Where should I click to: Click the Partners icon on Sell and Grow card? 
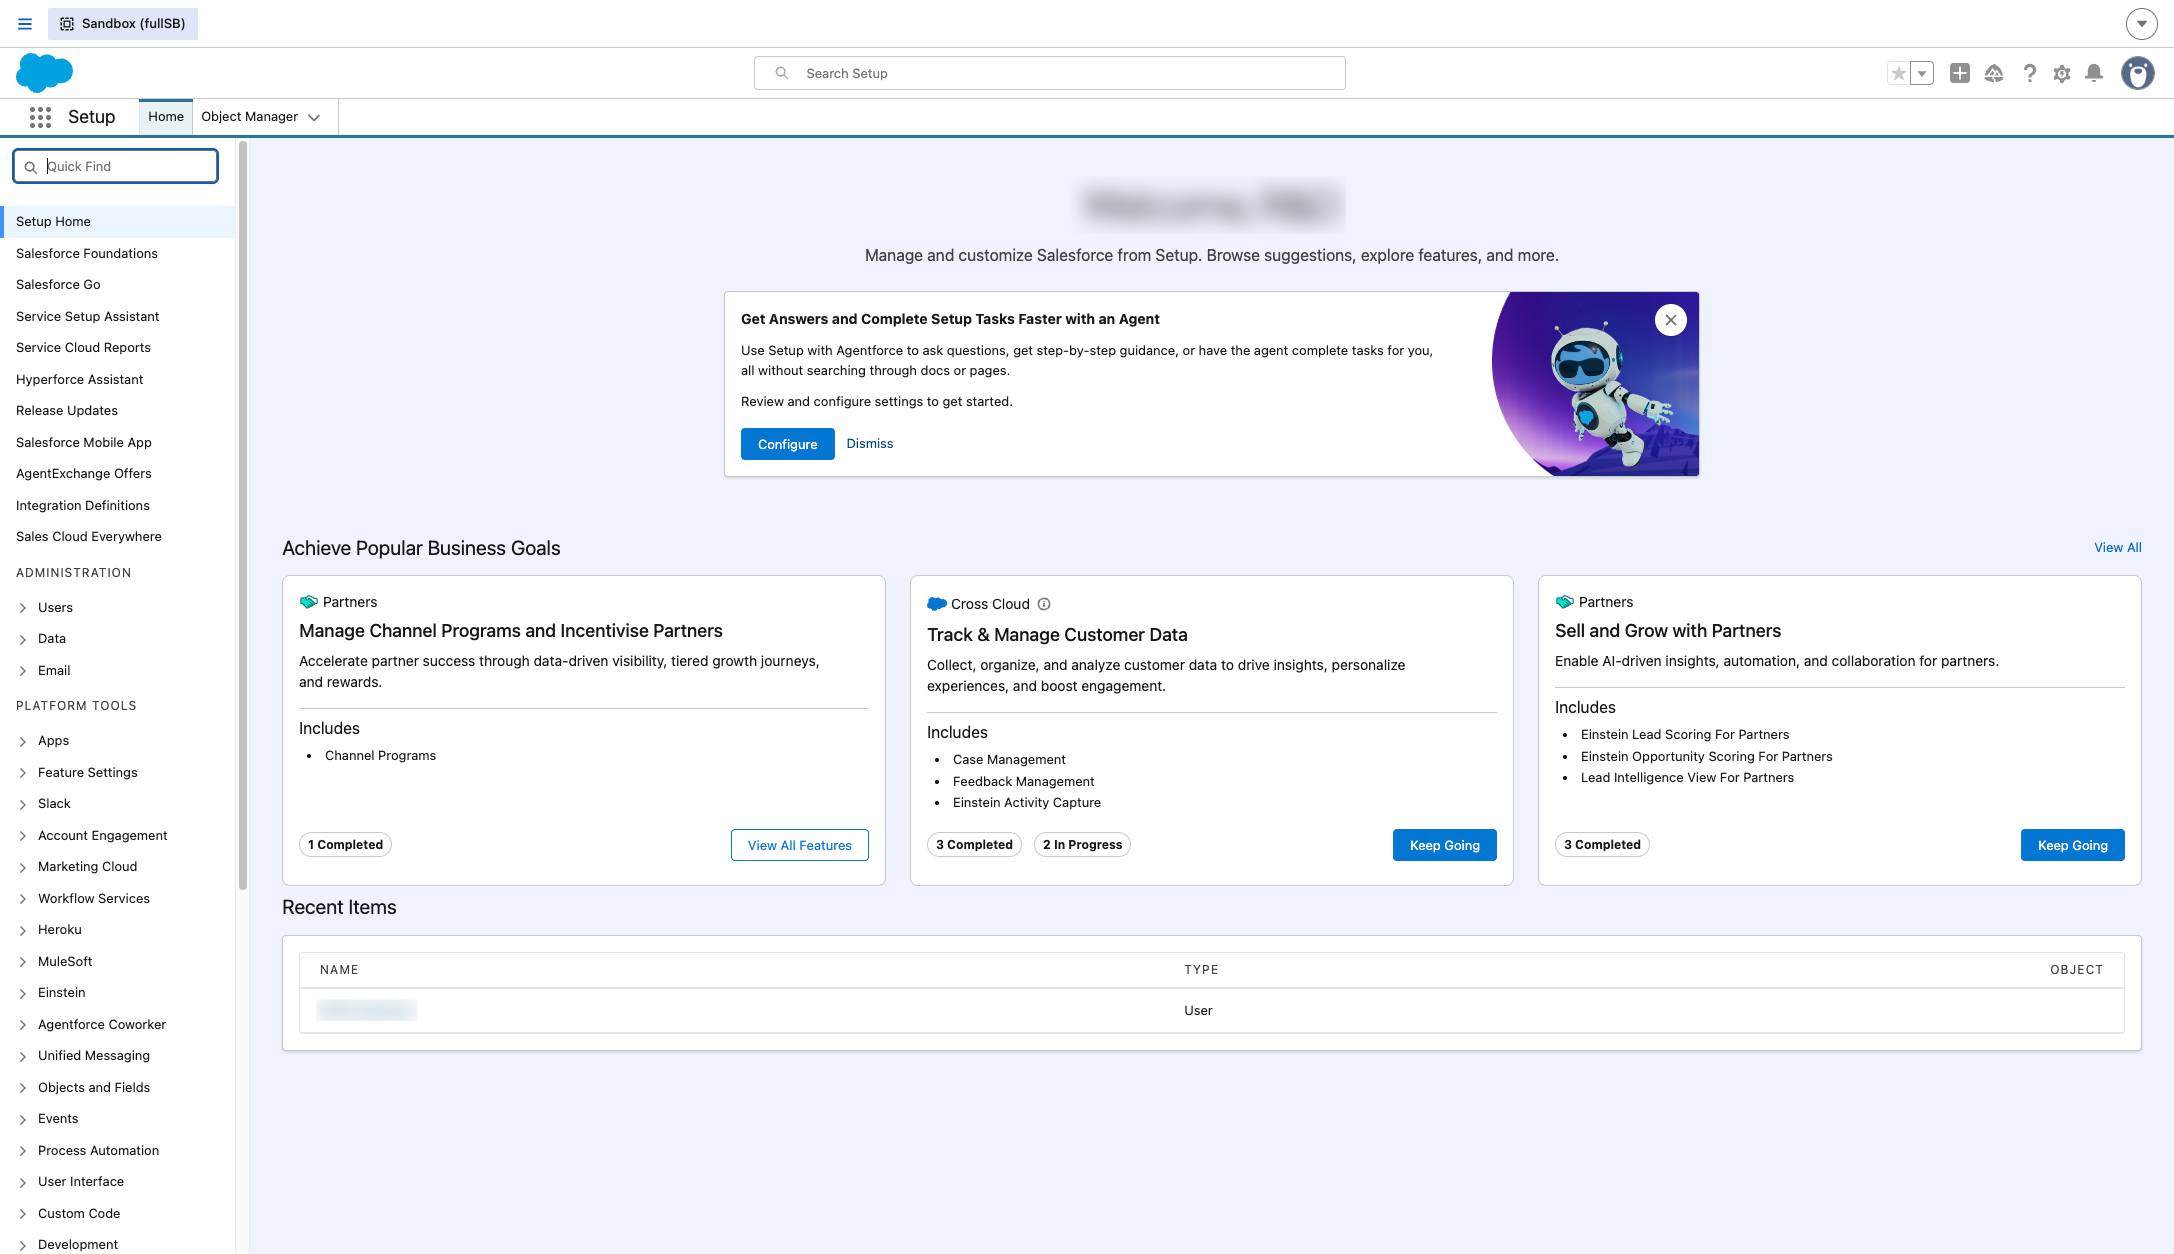point(1564,602)
